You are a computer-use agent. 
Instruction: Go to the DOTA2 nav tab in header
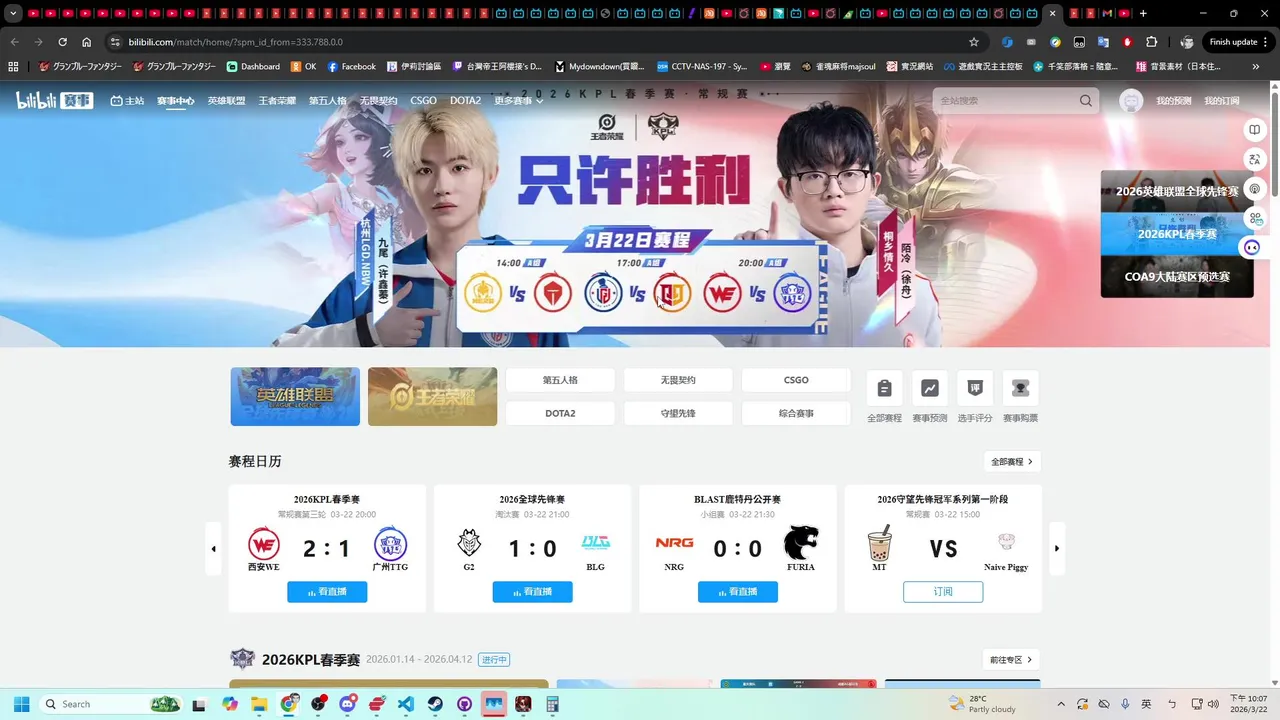point(465,101)
